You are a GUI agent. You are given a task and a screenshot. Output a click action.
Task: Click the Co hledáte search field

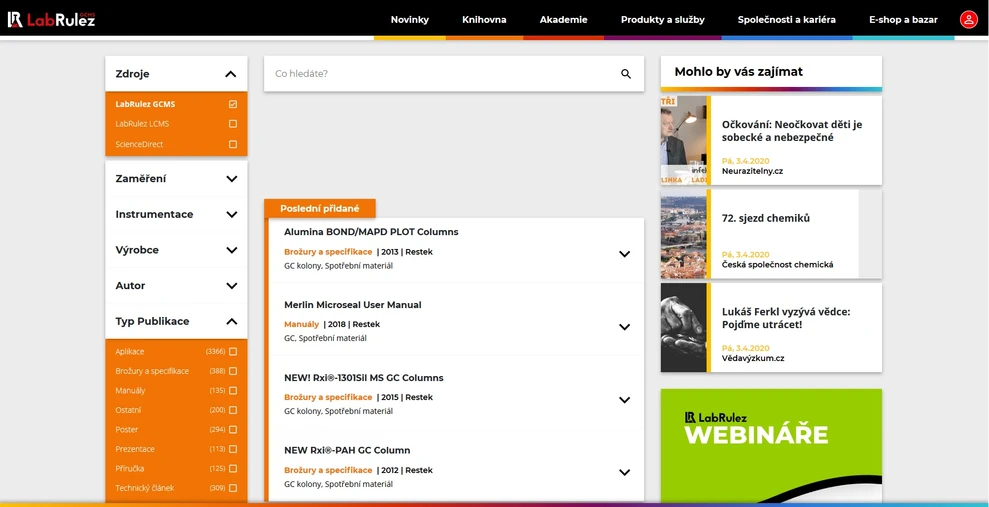[x=440, y=74]
